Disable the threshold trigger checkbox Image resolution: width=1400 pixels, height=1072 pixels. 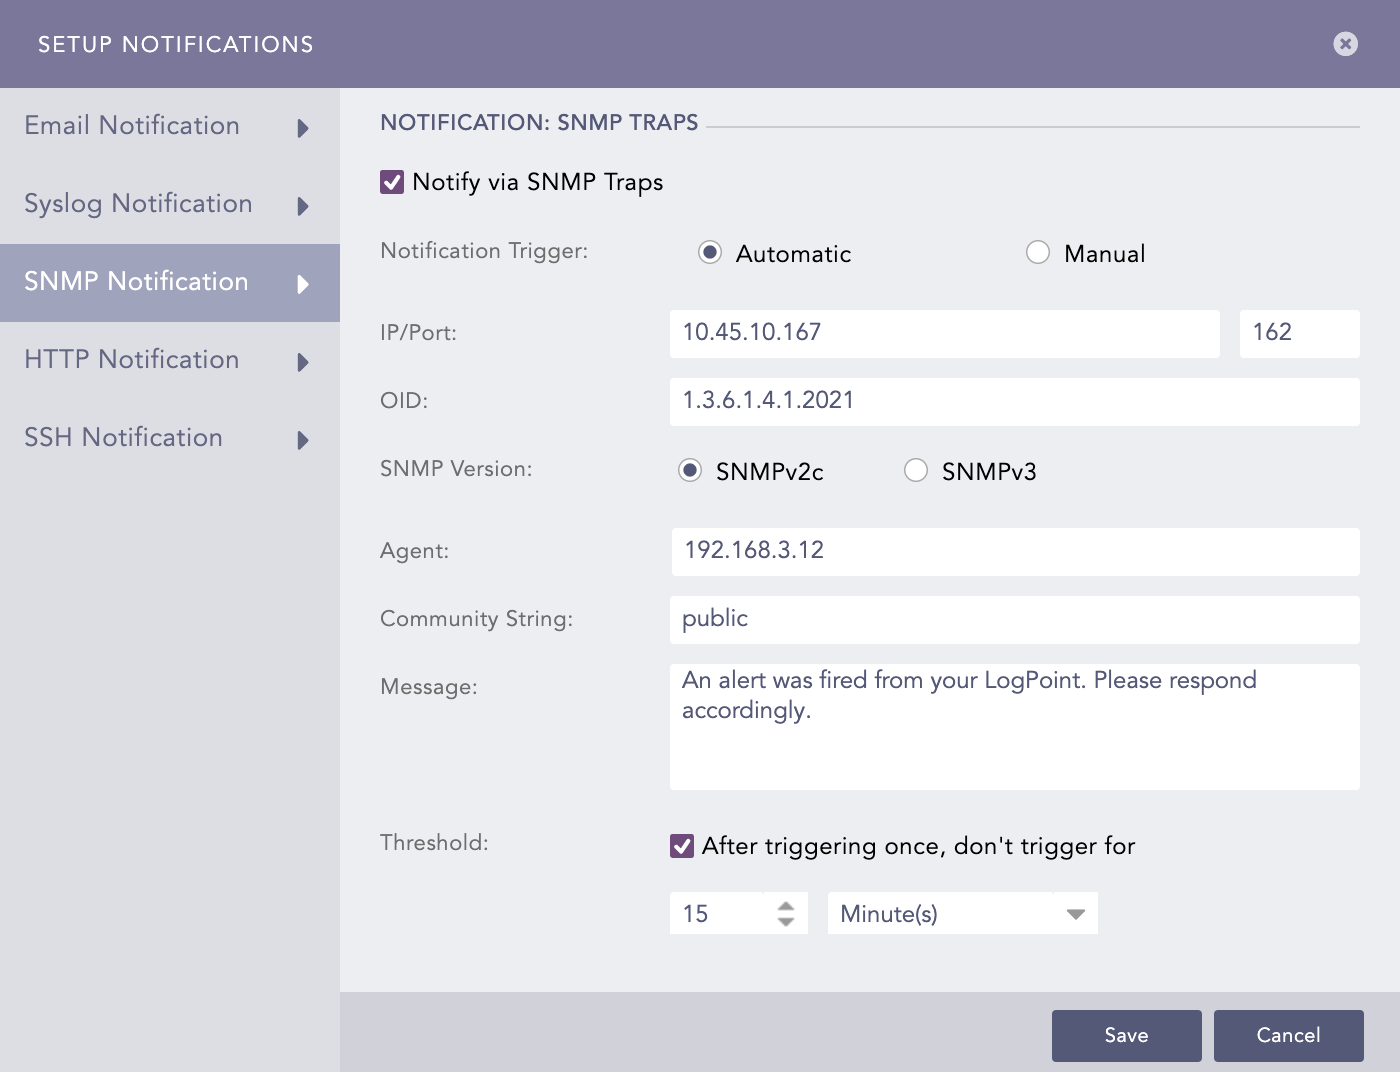pyautogui.click(x=682, y=846)
